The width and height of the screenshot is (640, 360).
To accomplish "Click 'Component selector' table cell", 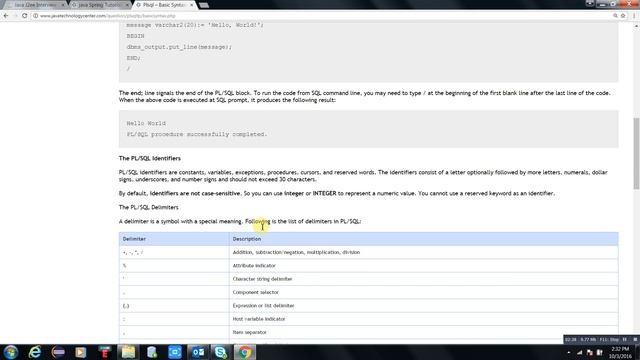I will point(424,292).
